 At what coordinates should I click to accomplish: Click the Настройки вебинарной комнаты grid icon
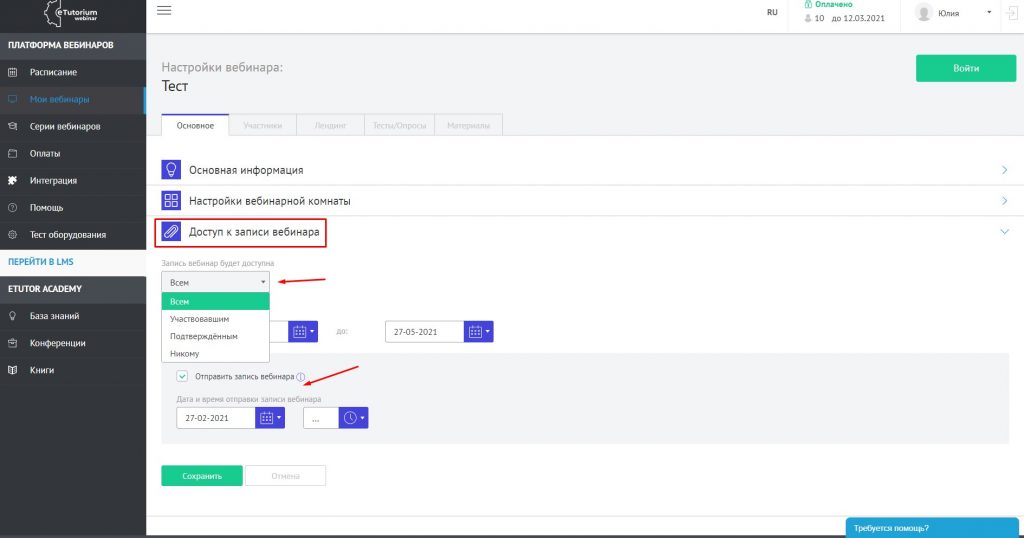tap(171, 201)
